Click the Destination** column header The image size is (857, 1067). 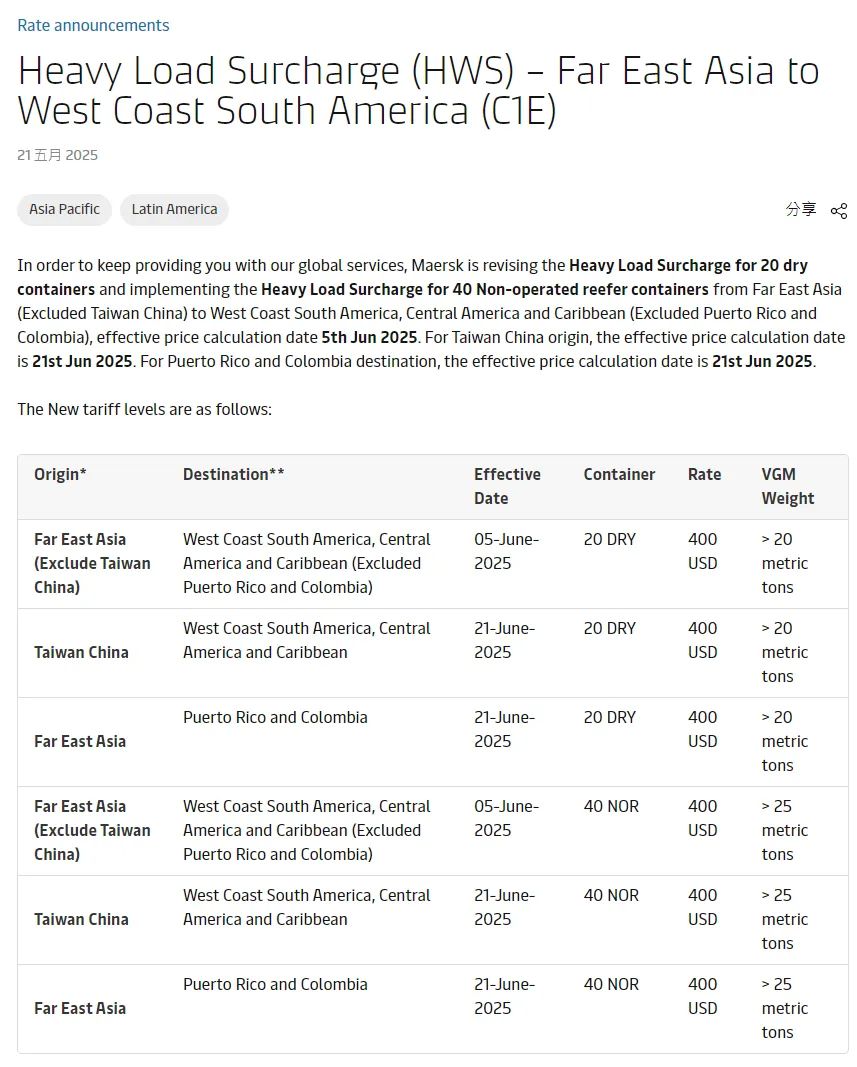pos(233,474)
